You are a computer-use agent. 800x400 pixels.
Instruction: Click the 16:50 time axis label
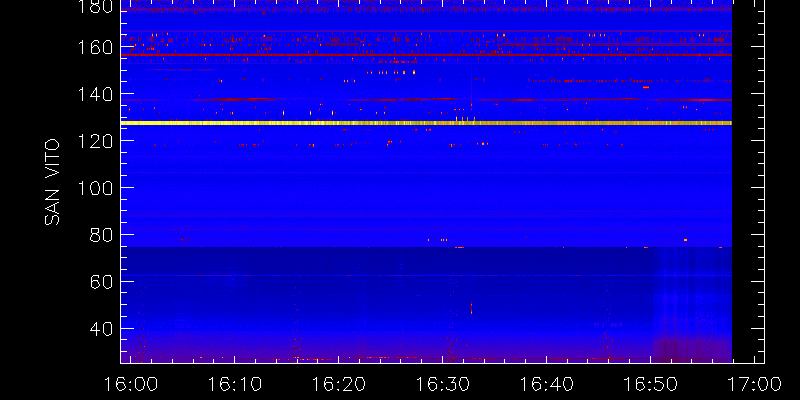[x=650, y=384]
